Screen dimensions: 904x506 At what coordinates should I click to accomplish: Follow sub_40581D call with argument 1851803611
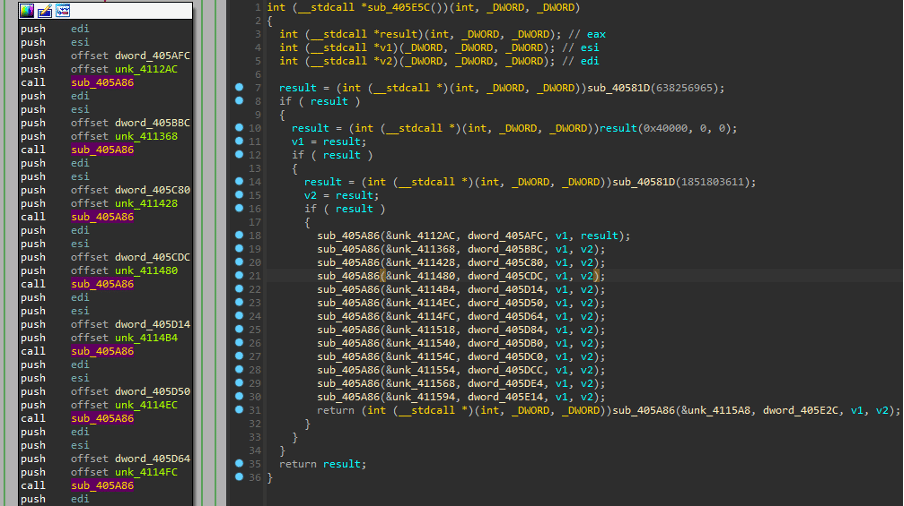tap(643, 182)
